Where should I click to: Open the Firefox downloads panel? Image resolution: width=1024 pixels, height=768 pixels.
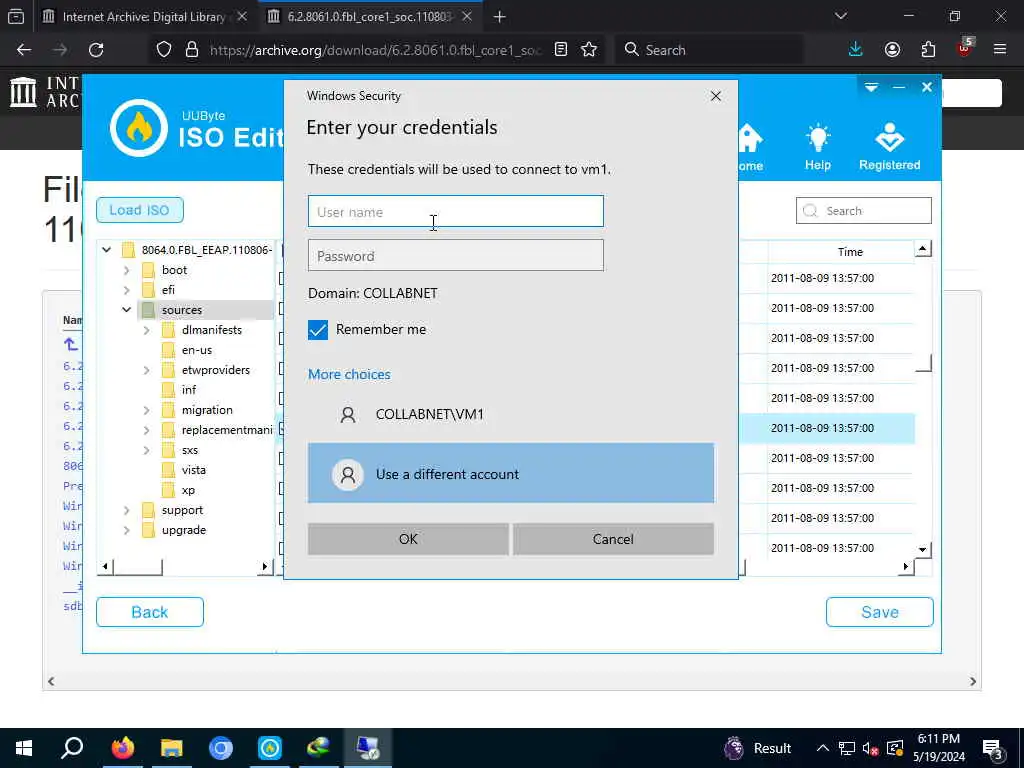856,50
